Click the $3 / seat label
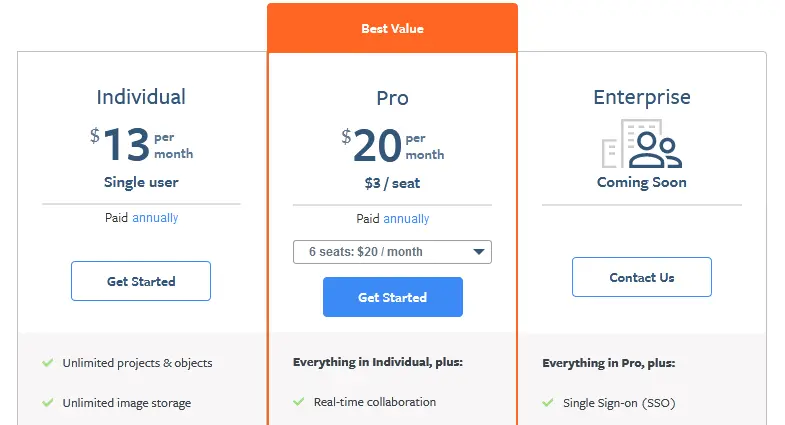 [392, 183]
